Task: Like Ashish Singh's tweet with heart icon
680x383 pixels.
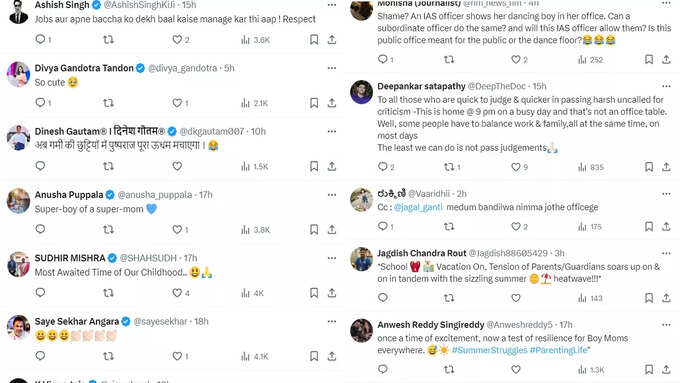Action: tap(177, 40)
